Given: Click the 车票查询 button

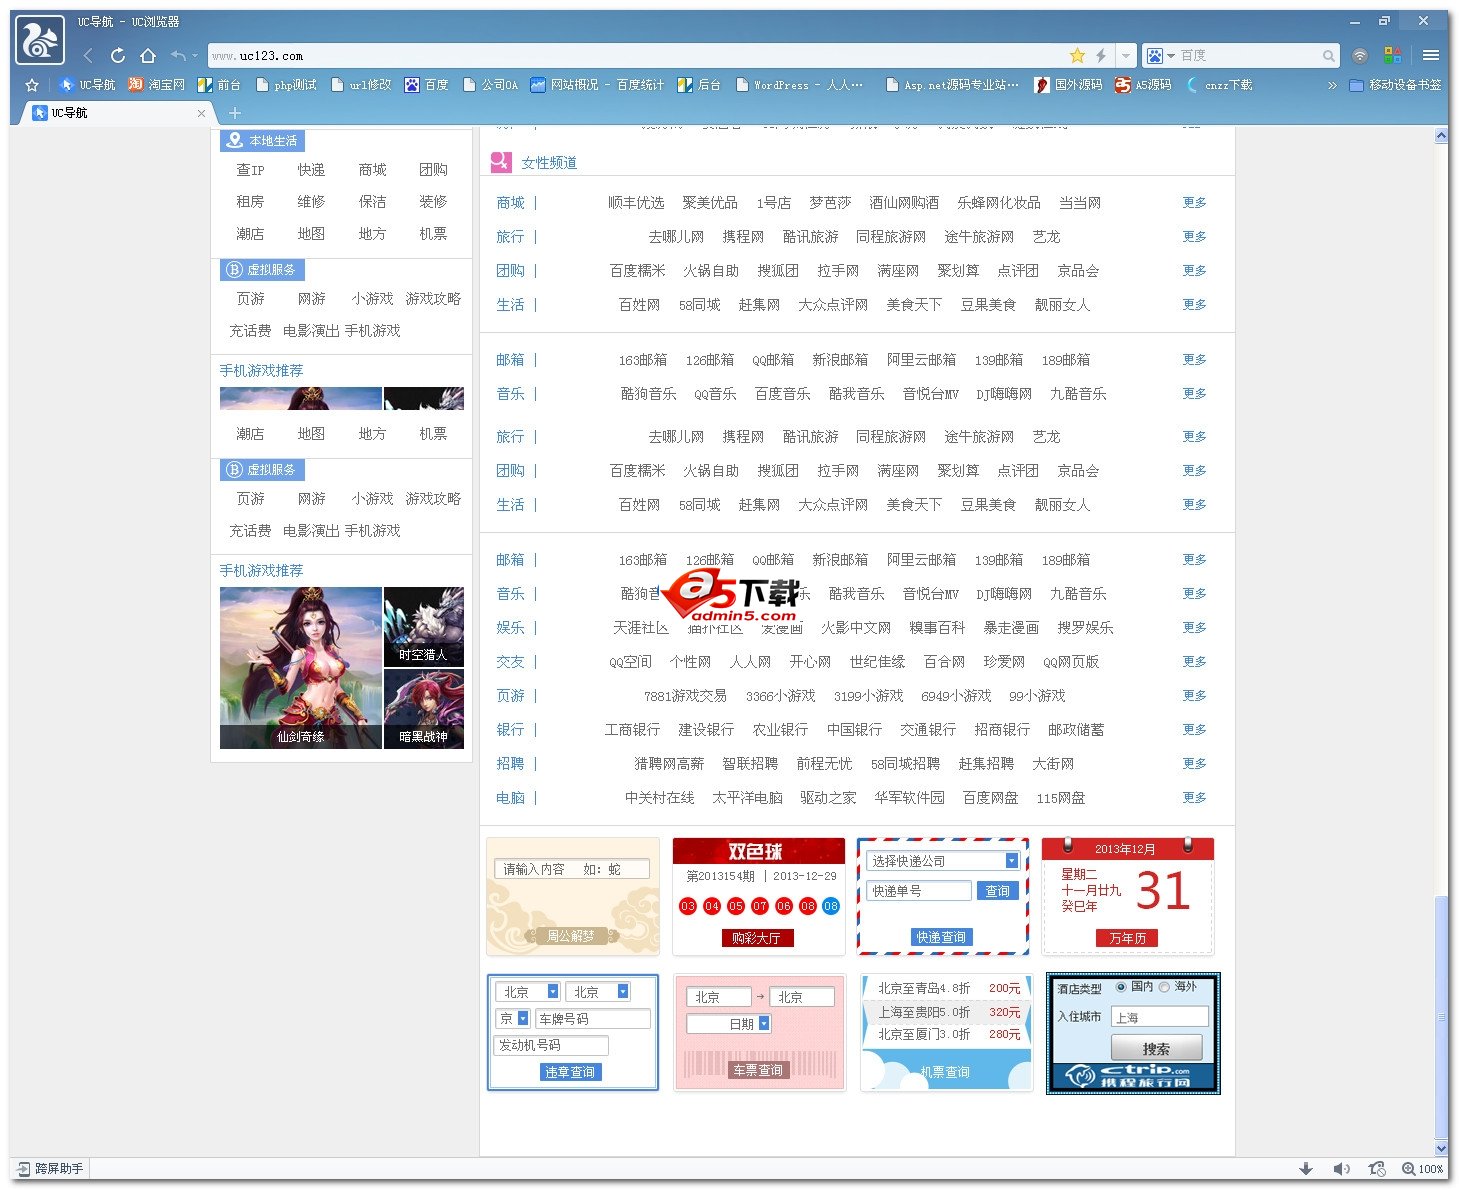Looking at the screenshot, I should tap(758, 1070).
